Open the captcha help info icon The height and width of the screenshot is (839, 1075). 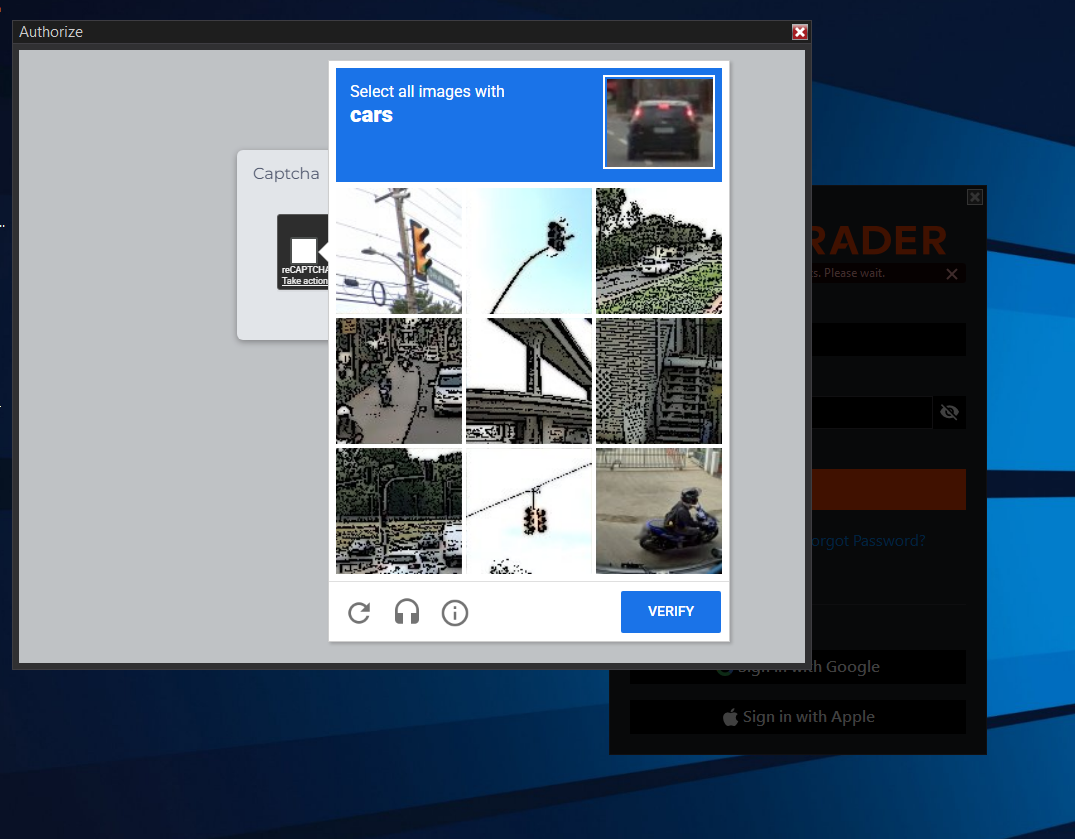click(x=455, y=613)
